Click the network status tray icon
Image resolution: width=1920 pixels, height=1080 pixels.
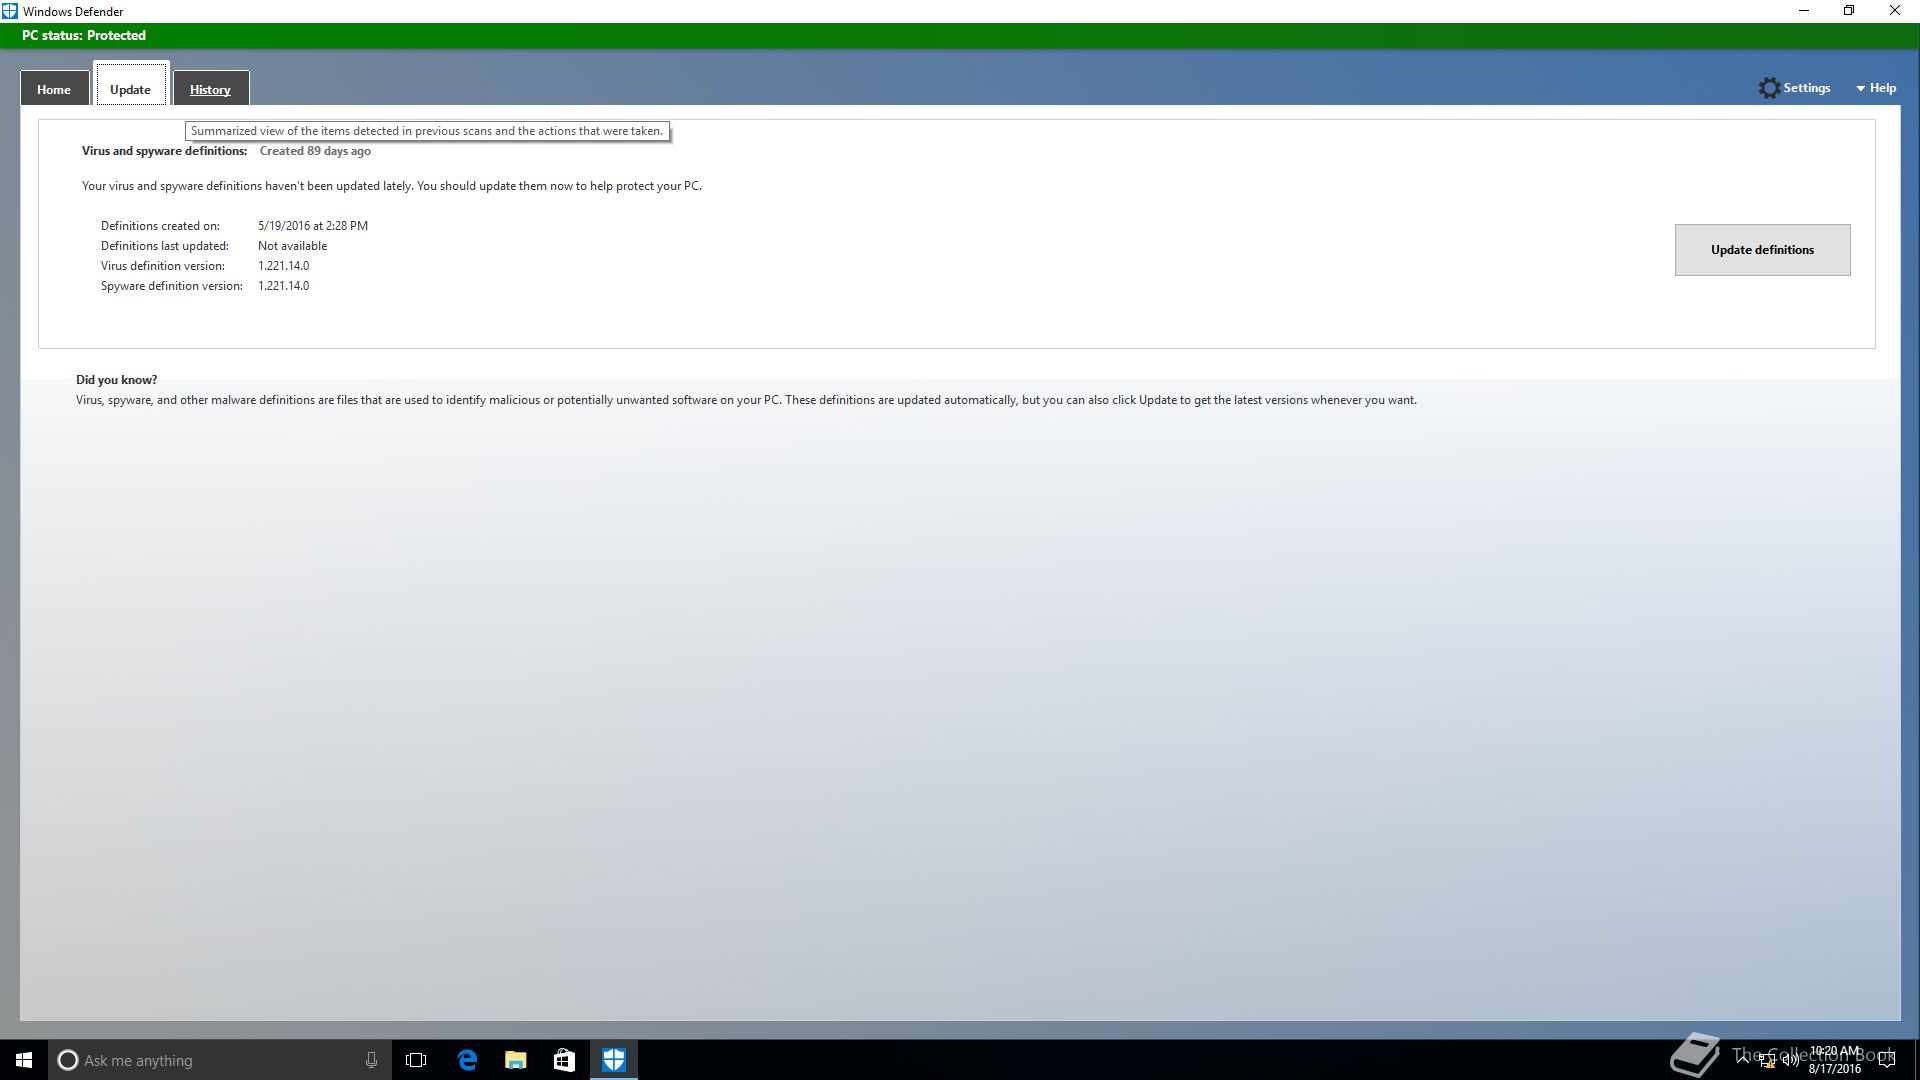(1767, 1061)
